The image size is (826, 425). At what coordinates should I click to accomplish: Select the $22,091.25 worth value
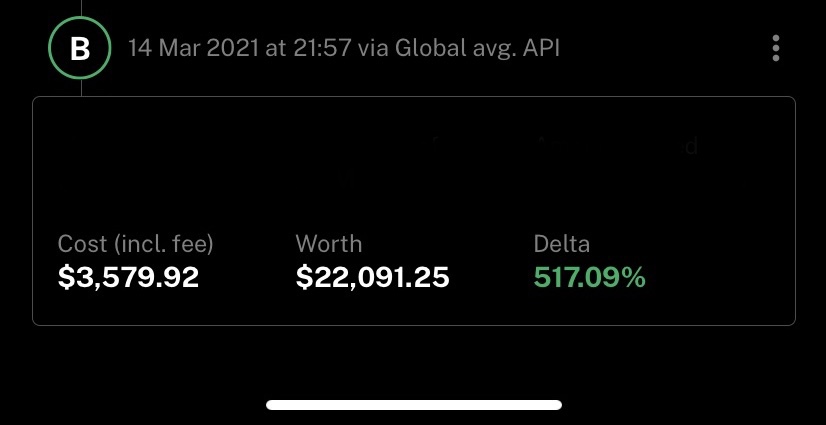pos(372,277)
